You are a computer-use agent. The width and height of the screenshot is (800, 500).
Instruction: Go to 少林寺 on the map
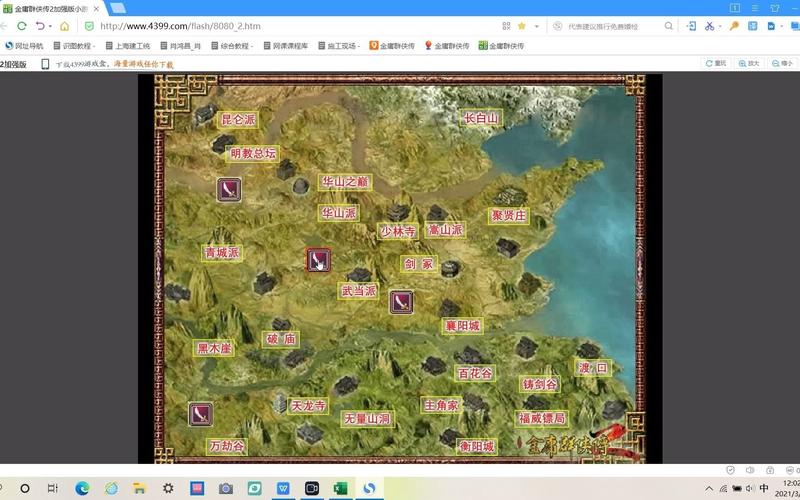(398, 231)
